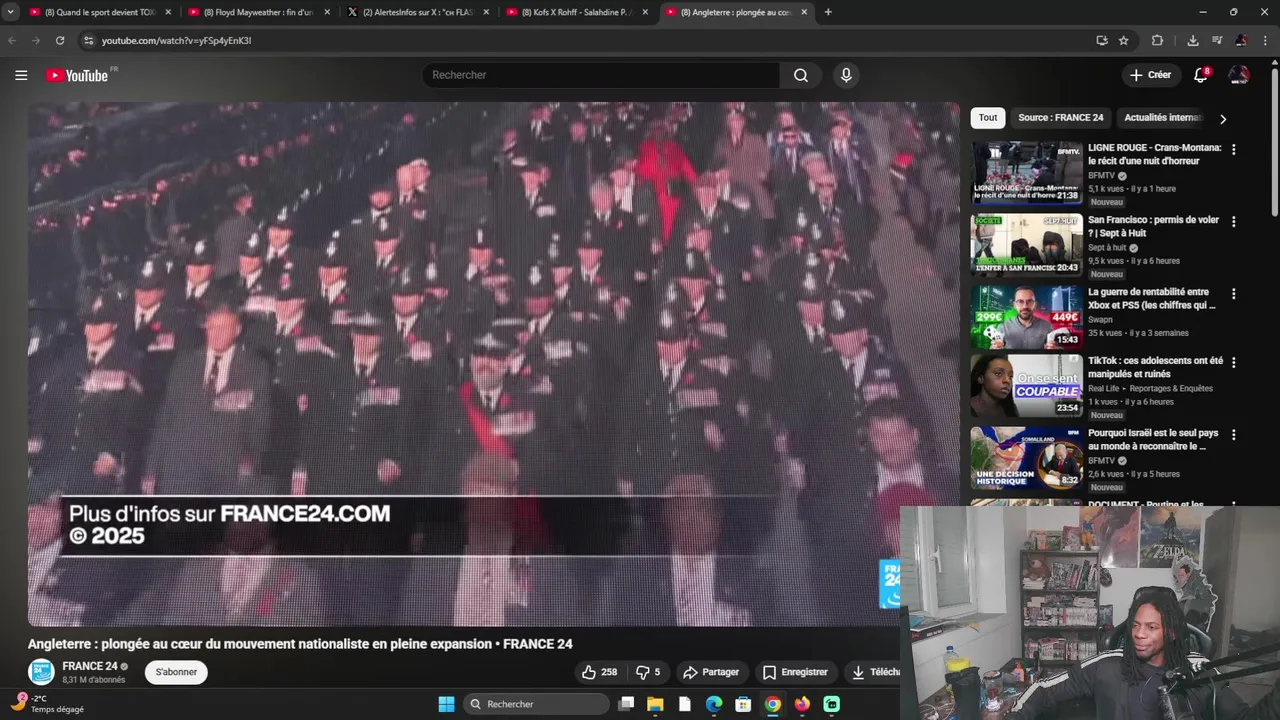Open options for San Francisco permis de voler video

[x=1233, y=221]
